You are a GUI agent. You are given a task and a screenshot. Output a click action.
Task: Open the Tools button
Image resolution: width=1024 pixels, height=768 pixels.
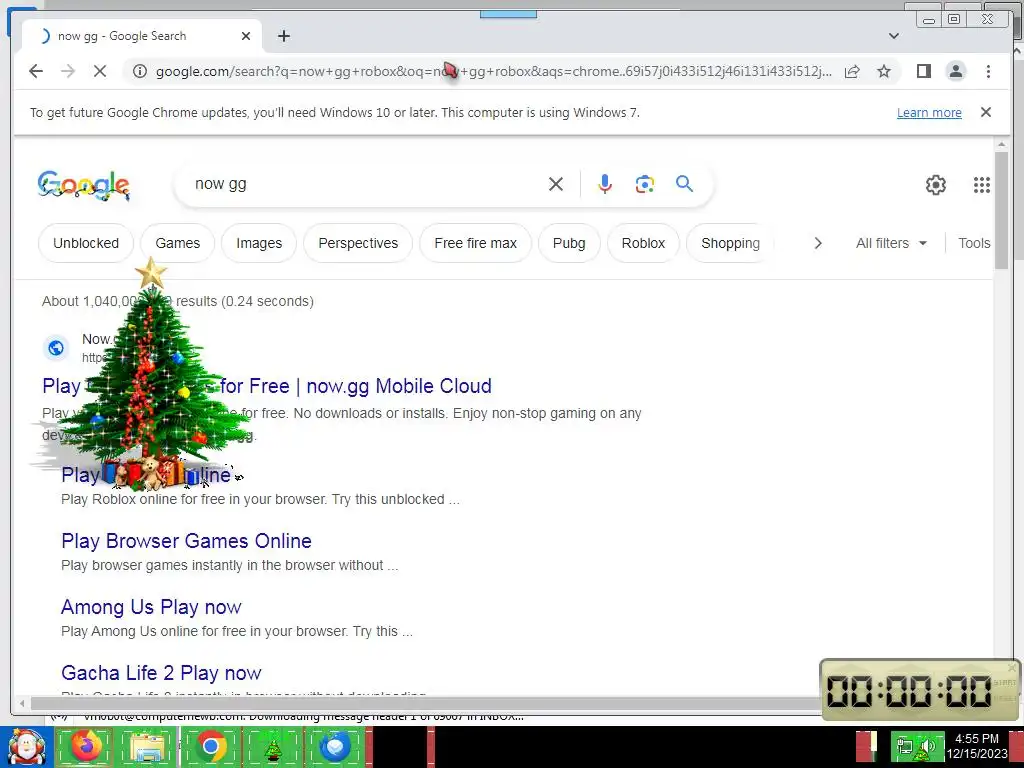[974, 243]
